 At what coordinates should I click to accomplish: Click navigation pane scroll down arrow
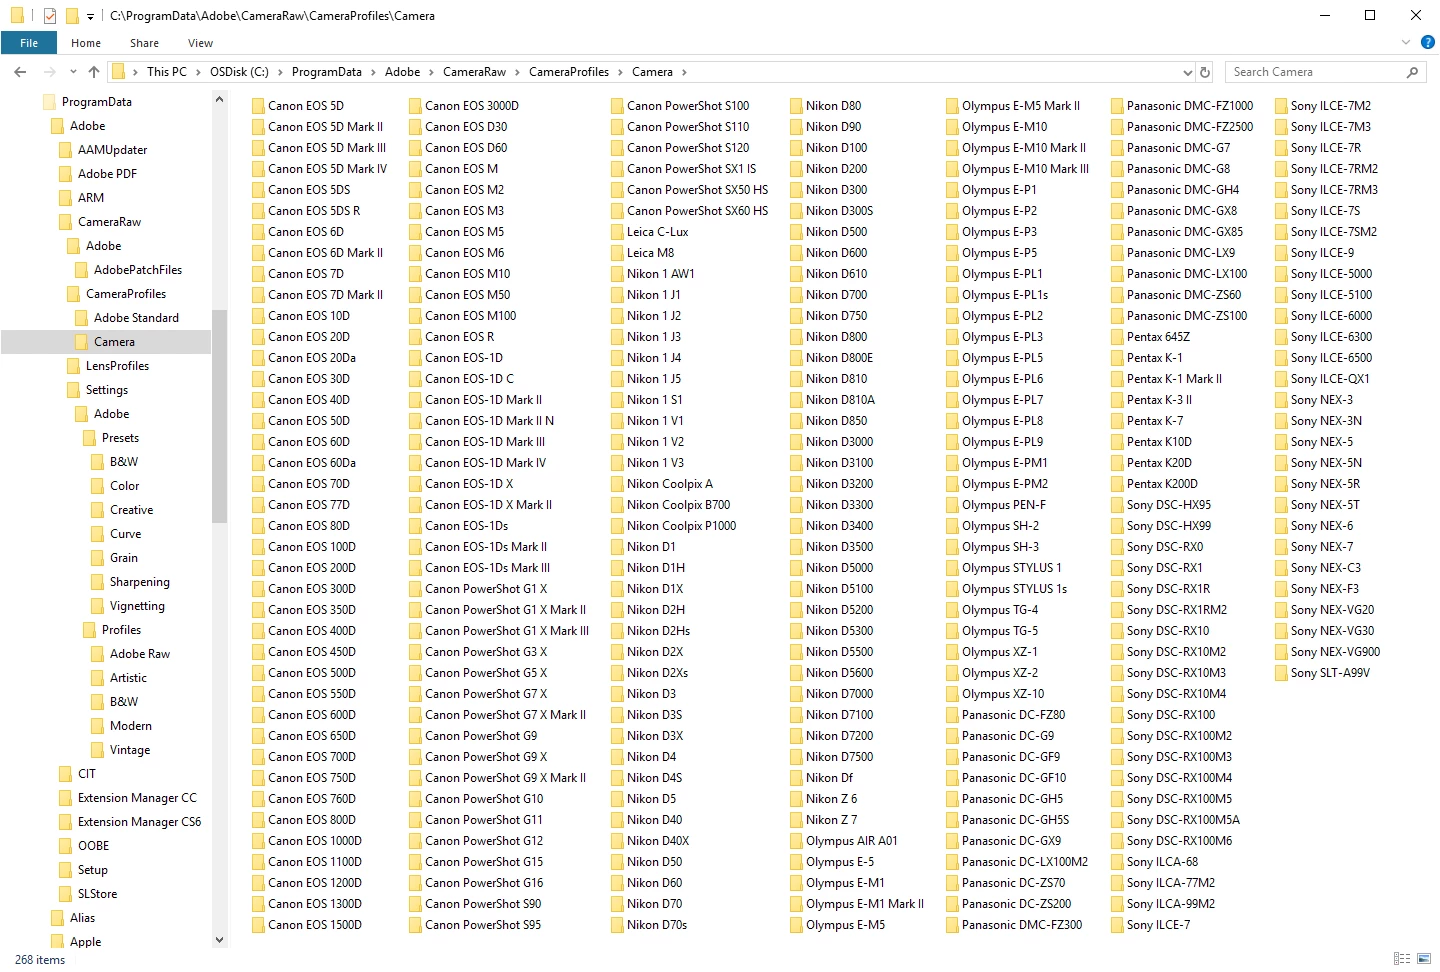pos(219,940)
